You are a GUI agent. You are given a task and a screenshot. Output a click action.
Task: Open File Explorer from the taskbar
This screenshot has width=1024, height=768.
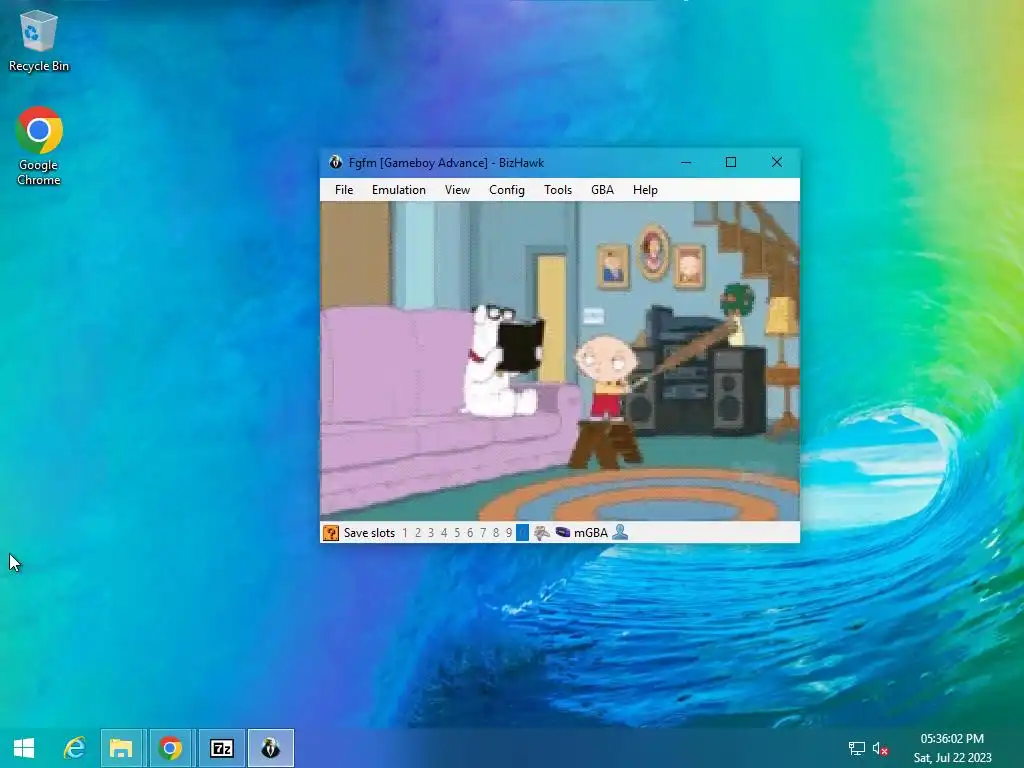click(x=121, y=748)
